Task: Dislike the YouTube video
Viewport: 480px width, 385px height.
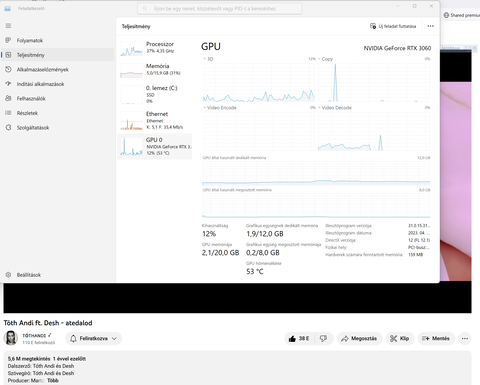Action: 323,338
